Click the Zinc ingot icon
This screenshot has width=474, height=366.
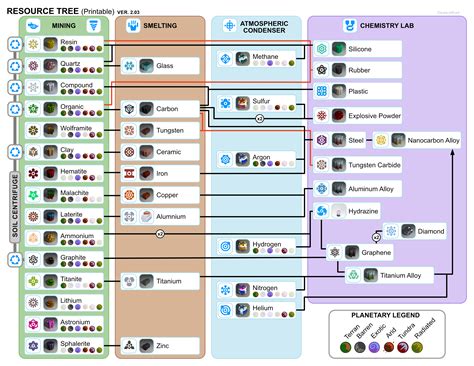pyautogui.click(x=146, y=346)
